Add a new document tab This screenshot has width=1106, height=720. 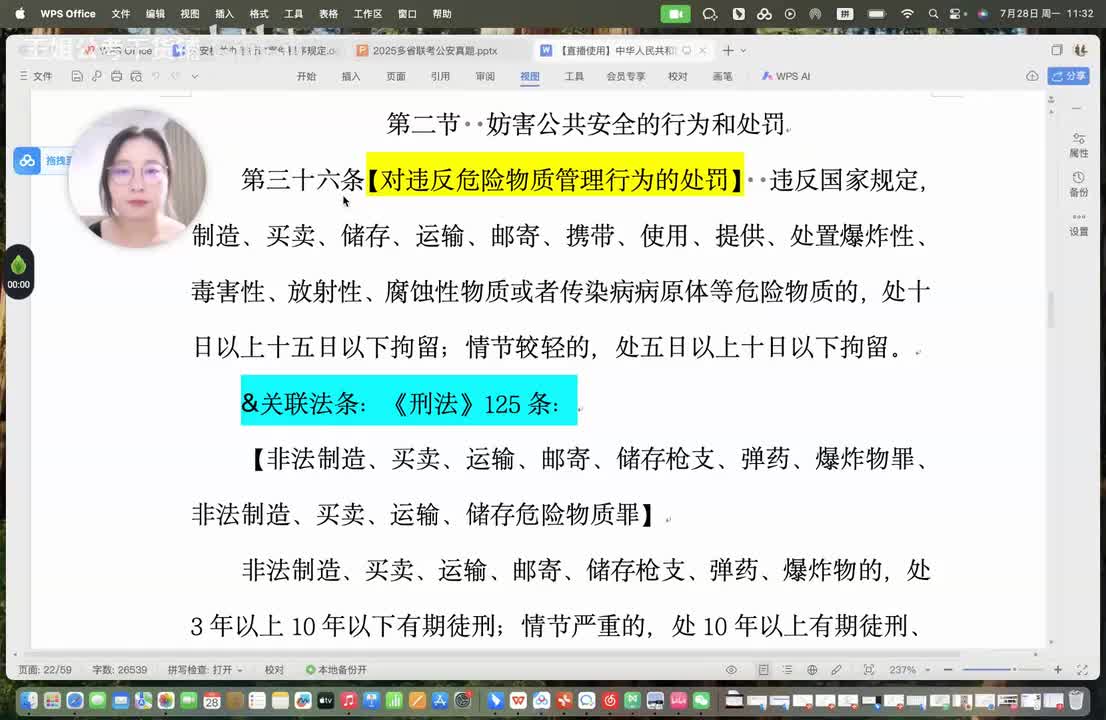(727, 51)
